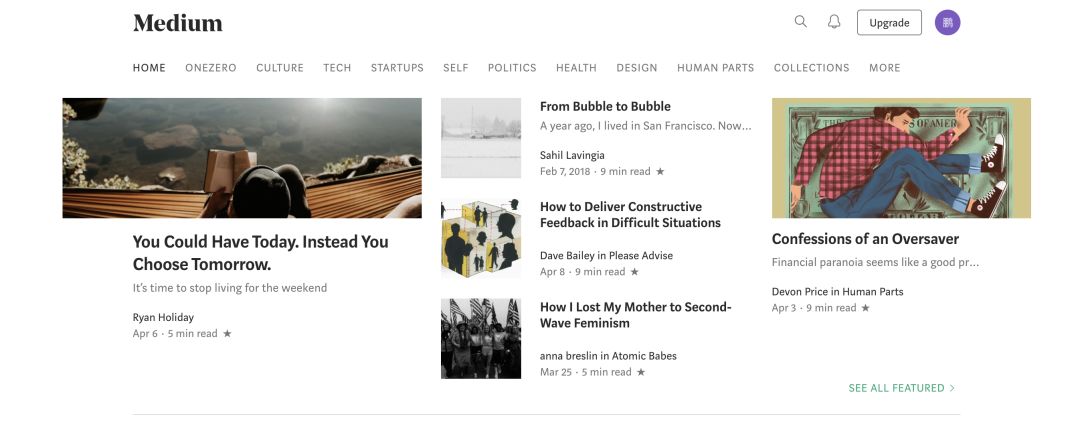The width and height of the screenshot is (1080, 443).
Task: Open Sahil Lavingia author link
Action: (x=572, y=155)
